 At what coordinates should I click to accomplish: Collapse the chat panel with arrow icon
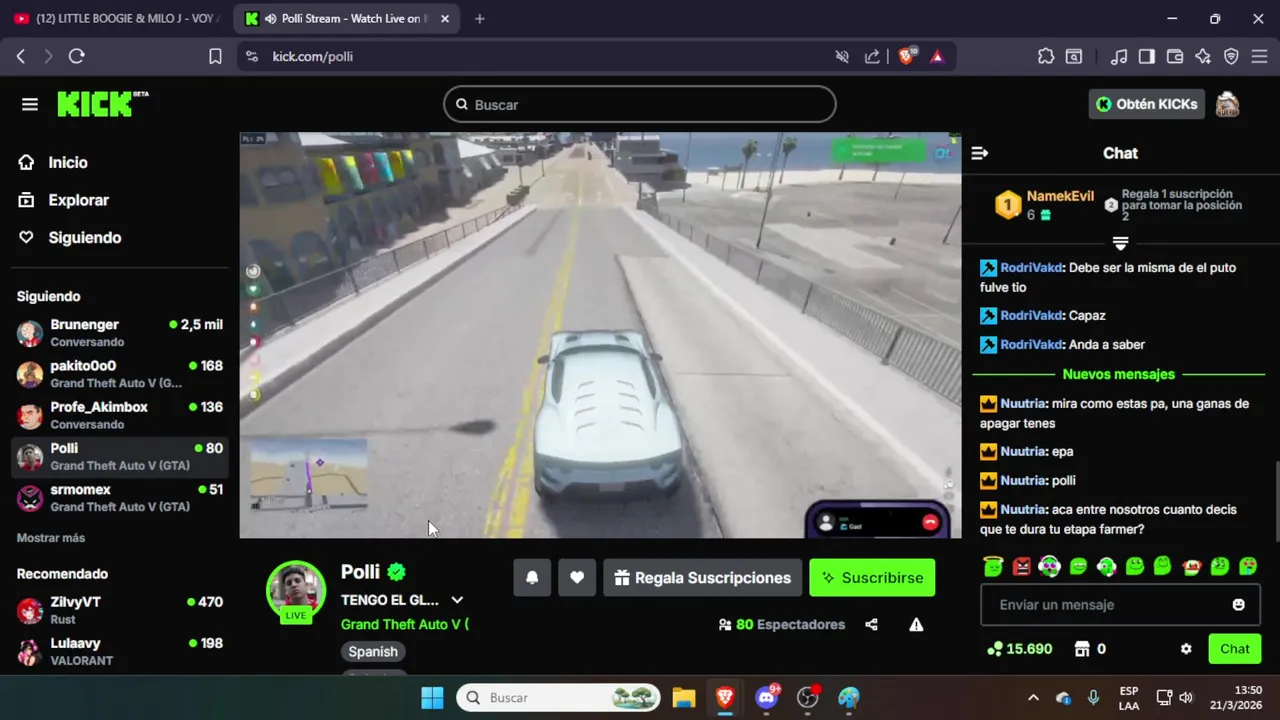(979, 153)
